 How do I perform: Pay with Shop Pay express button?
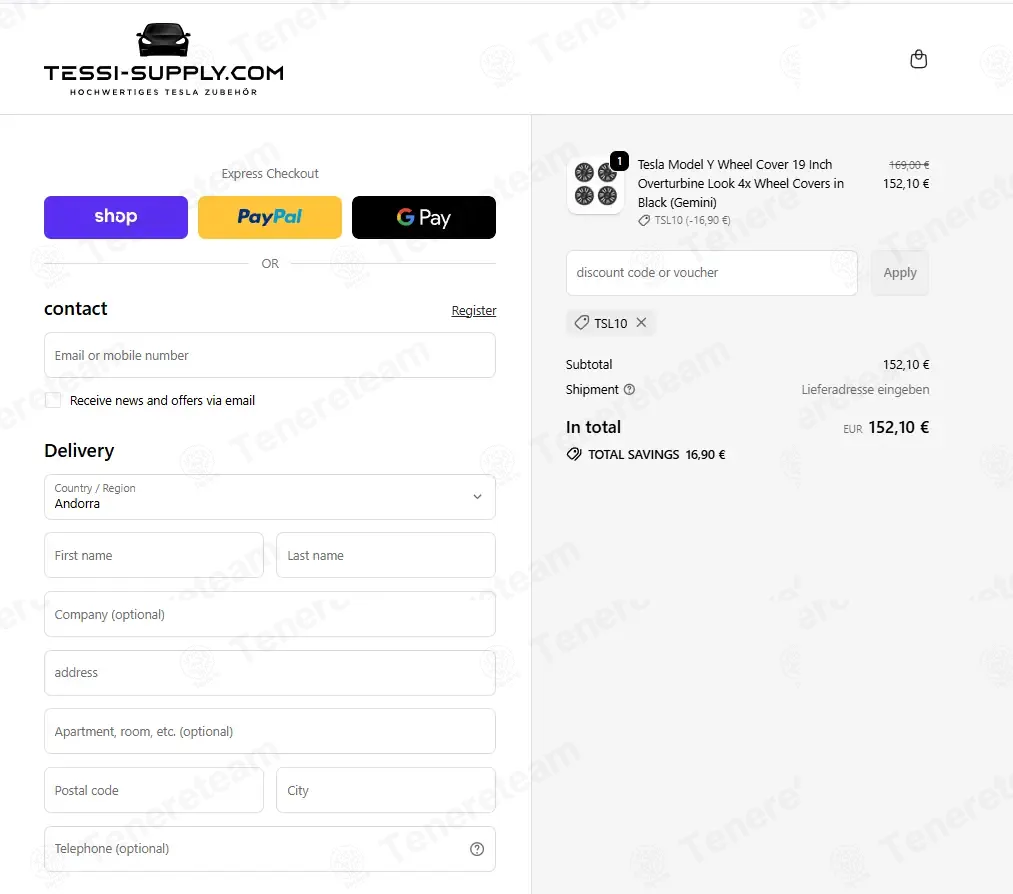coord(116,217)
